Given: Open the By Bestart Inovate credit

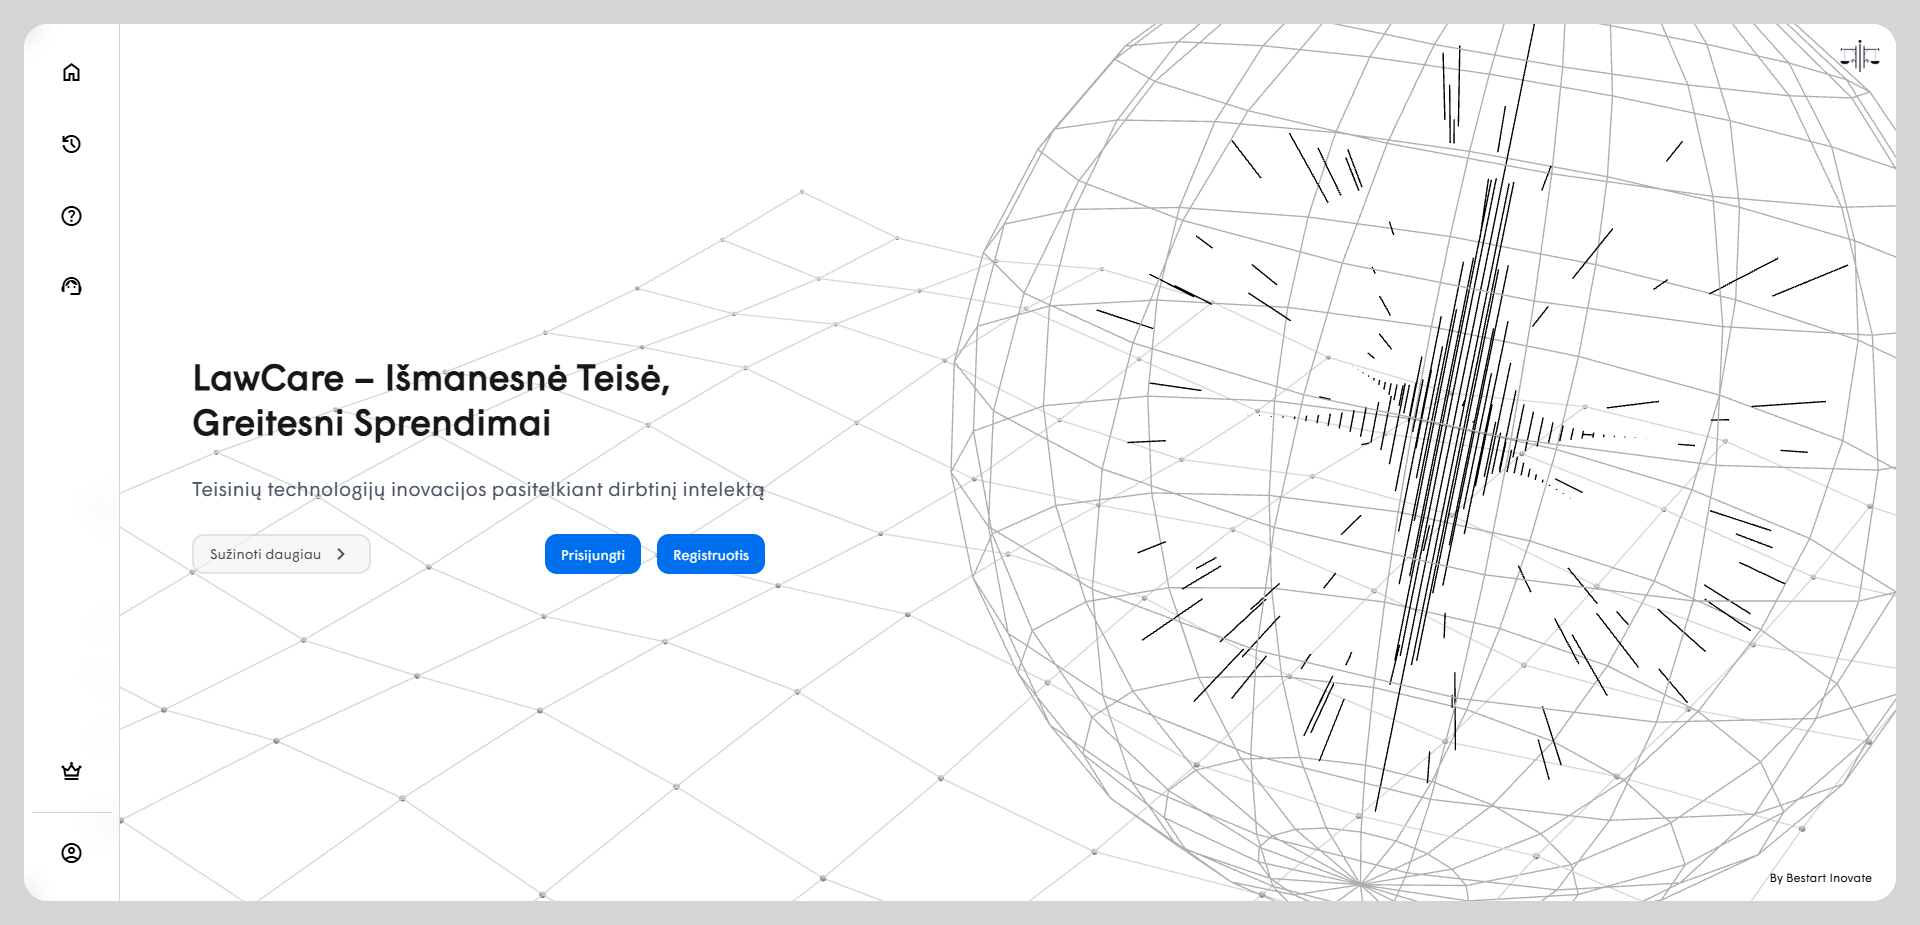Looking at the screenshot, I should point(1820,878).
